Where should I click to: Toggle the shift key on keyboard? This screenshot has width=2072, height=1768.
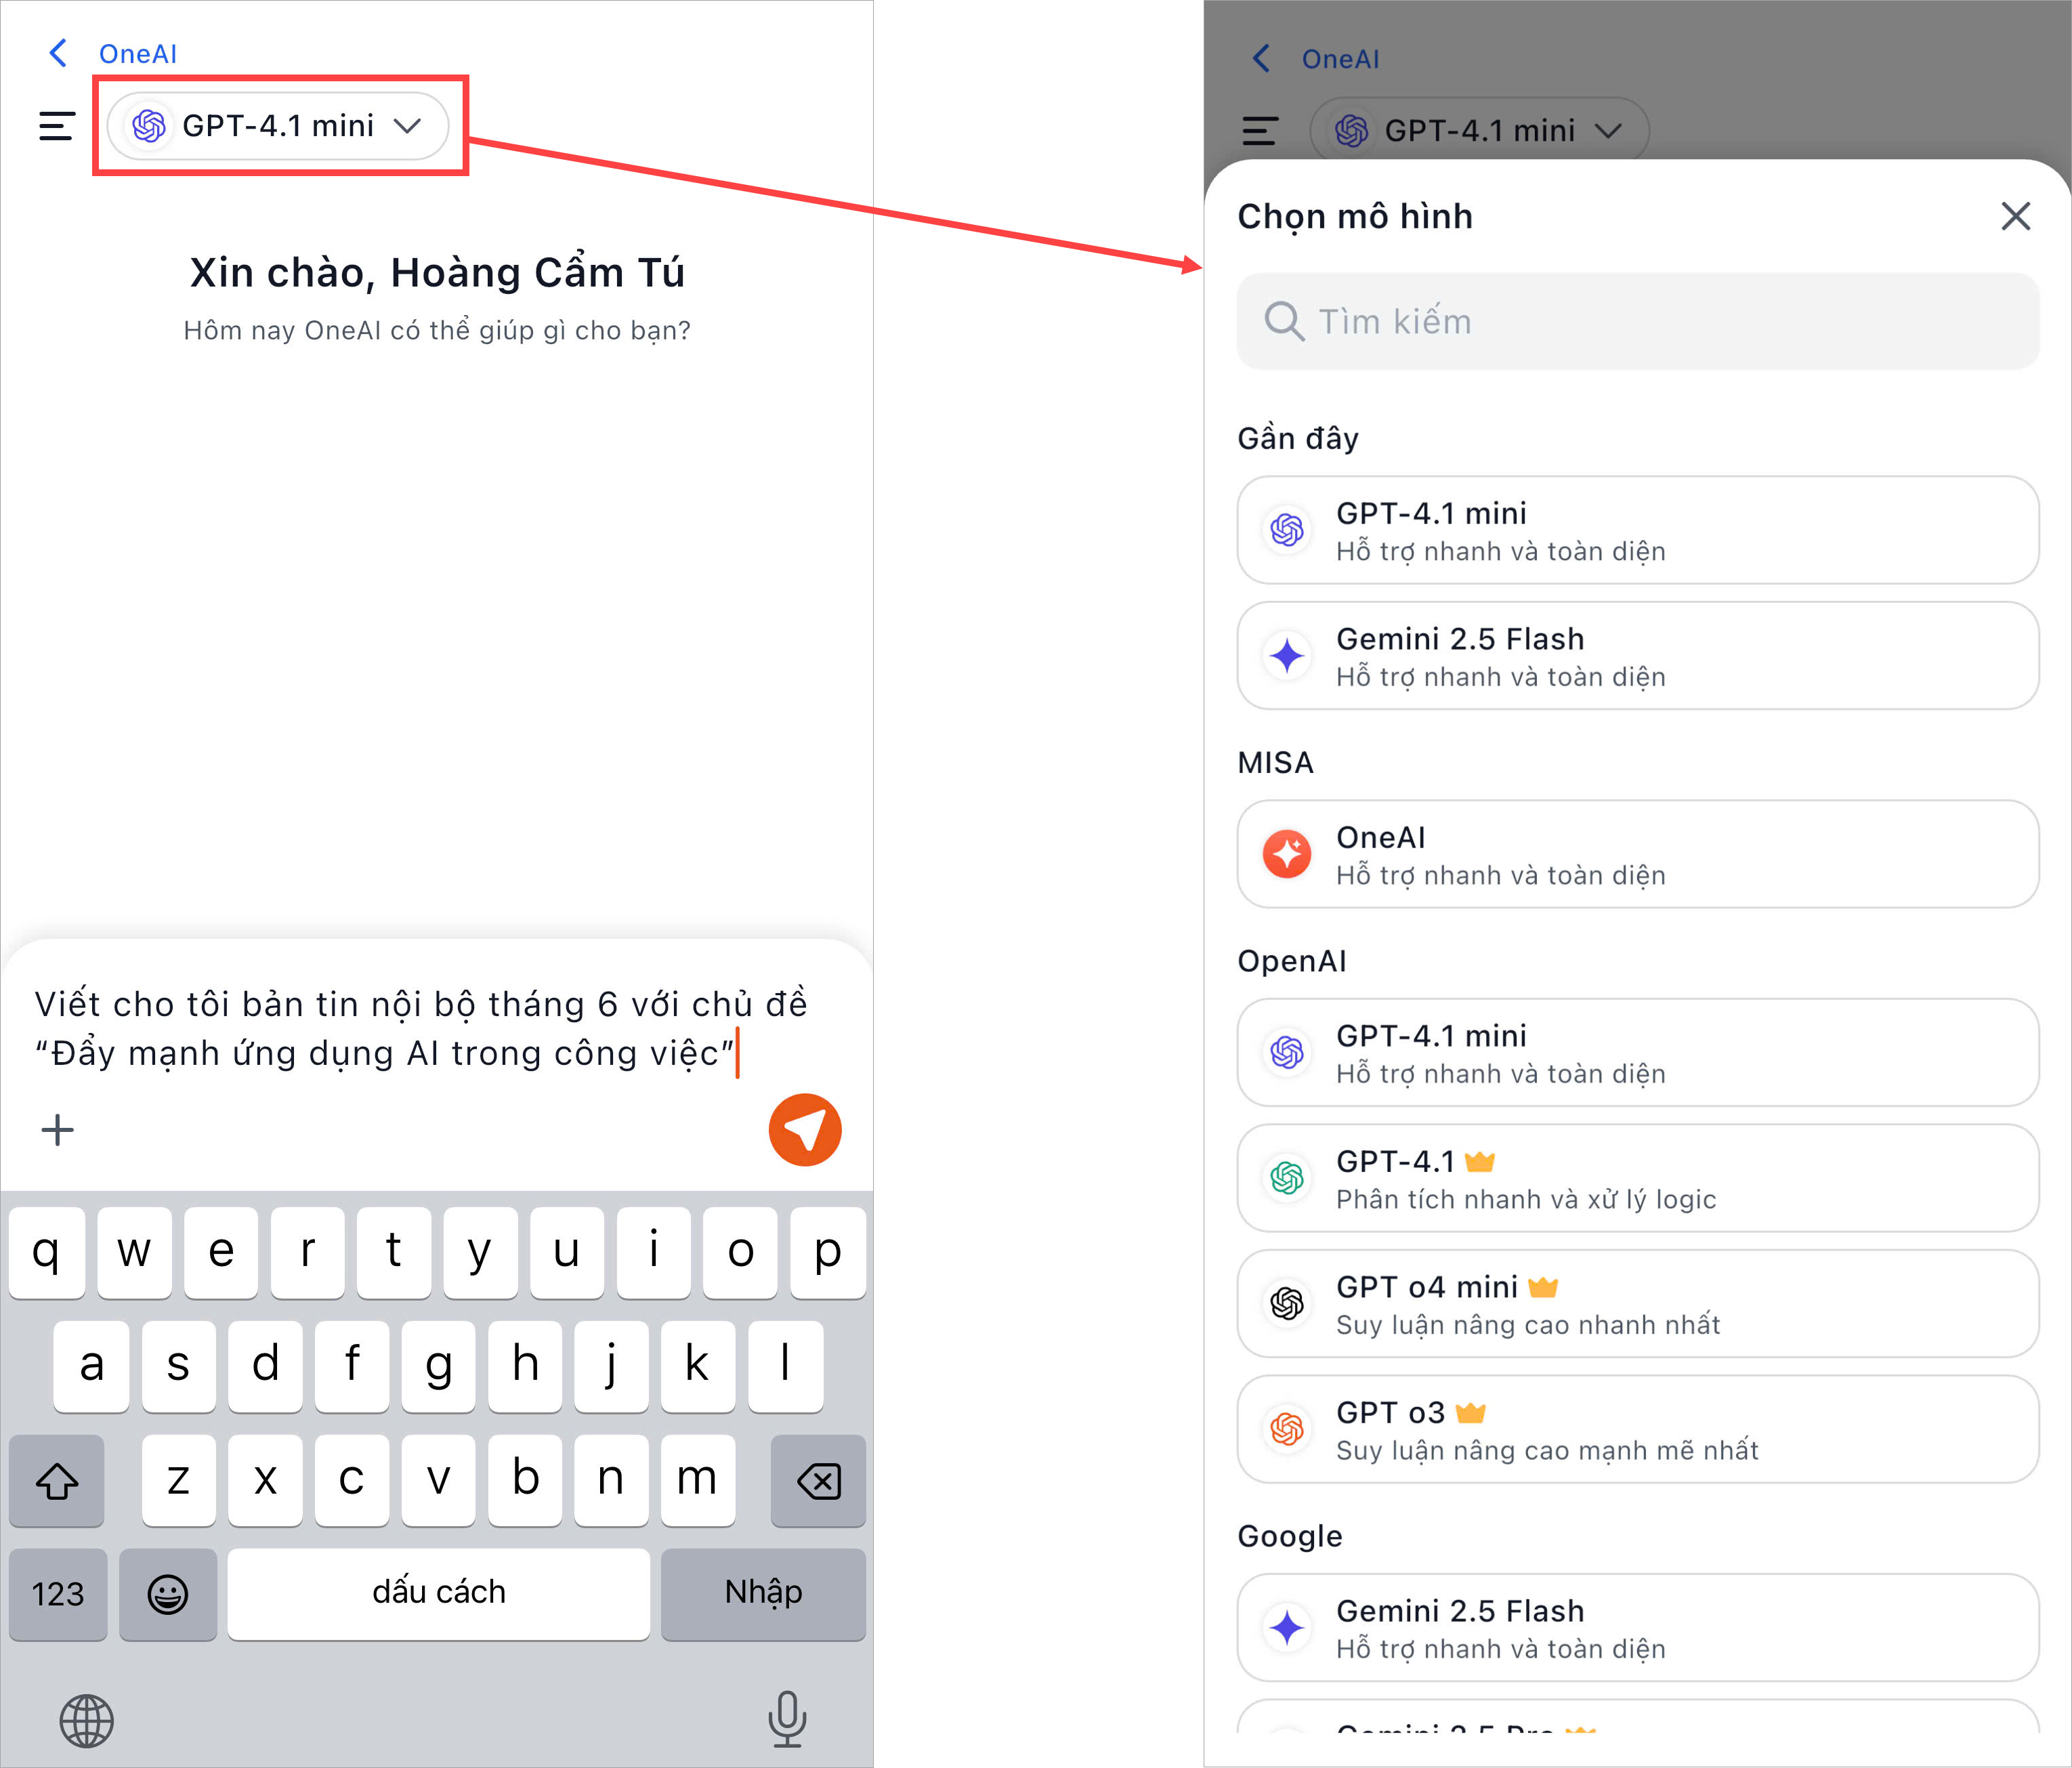(x=57, y=1480)
